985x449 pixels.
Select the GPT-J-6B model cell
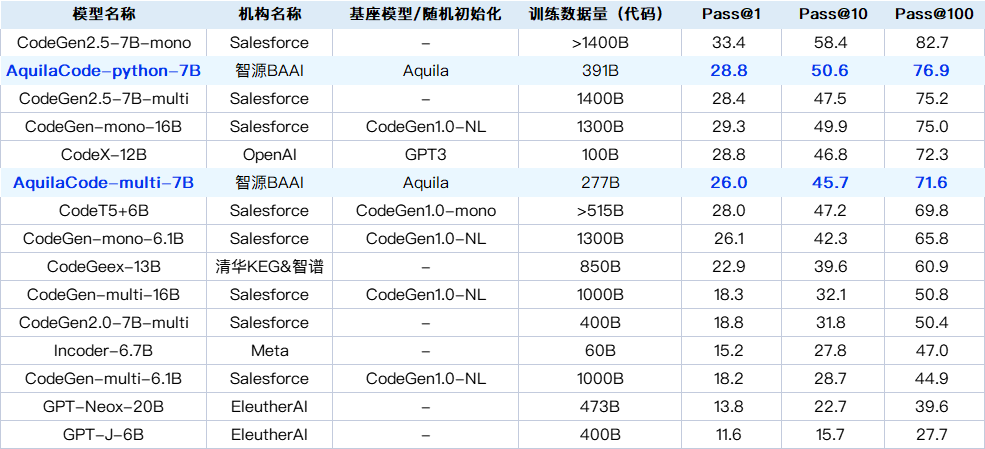coord(103,435)
